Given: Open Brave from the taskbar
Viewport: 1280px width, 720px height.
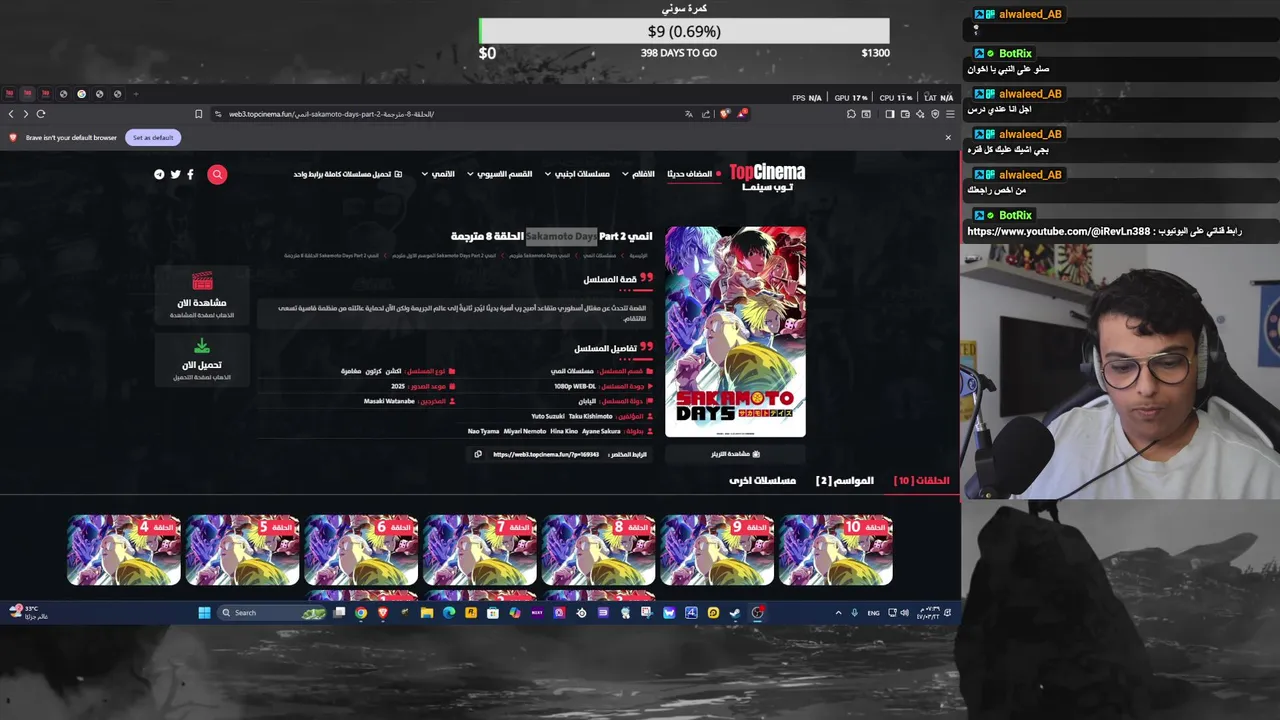Looking at the screenshot, I should click(383, 613).
